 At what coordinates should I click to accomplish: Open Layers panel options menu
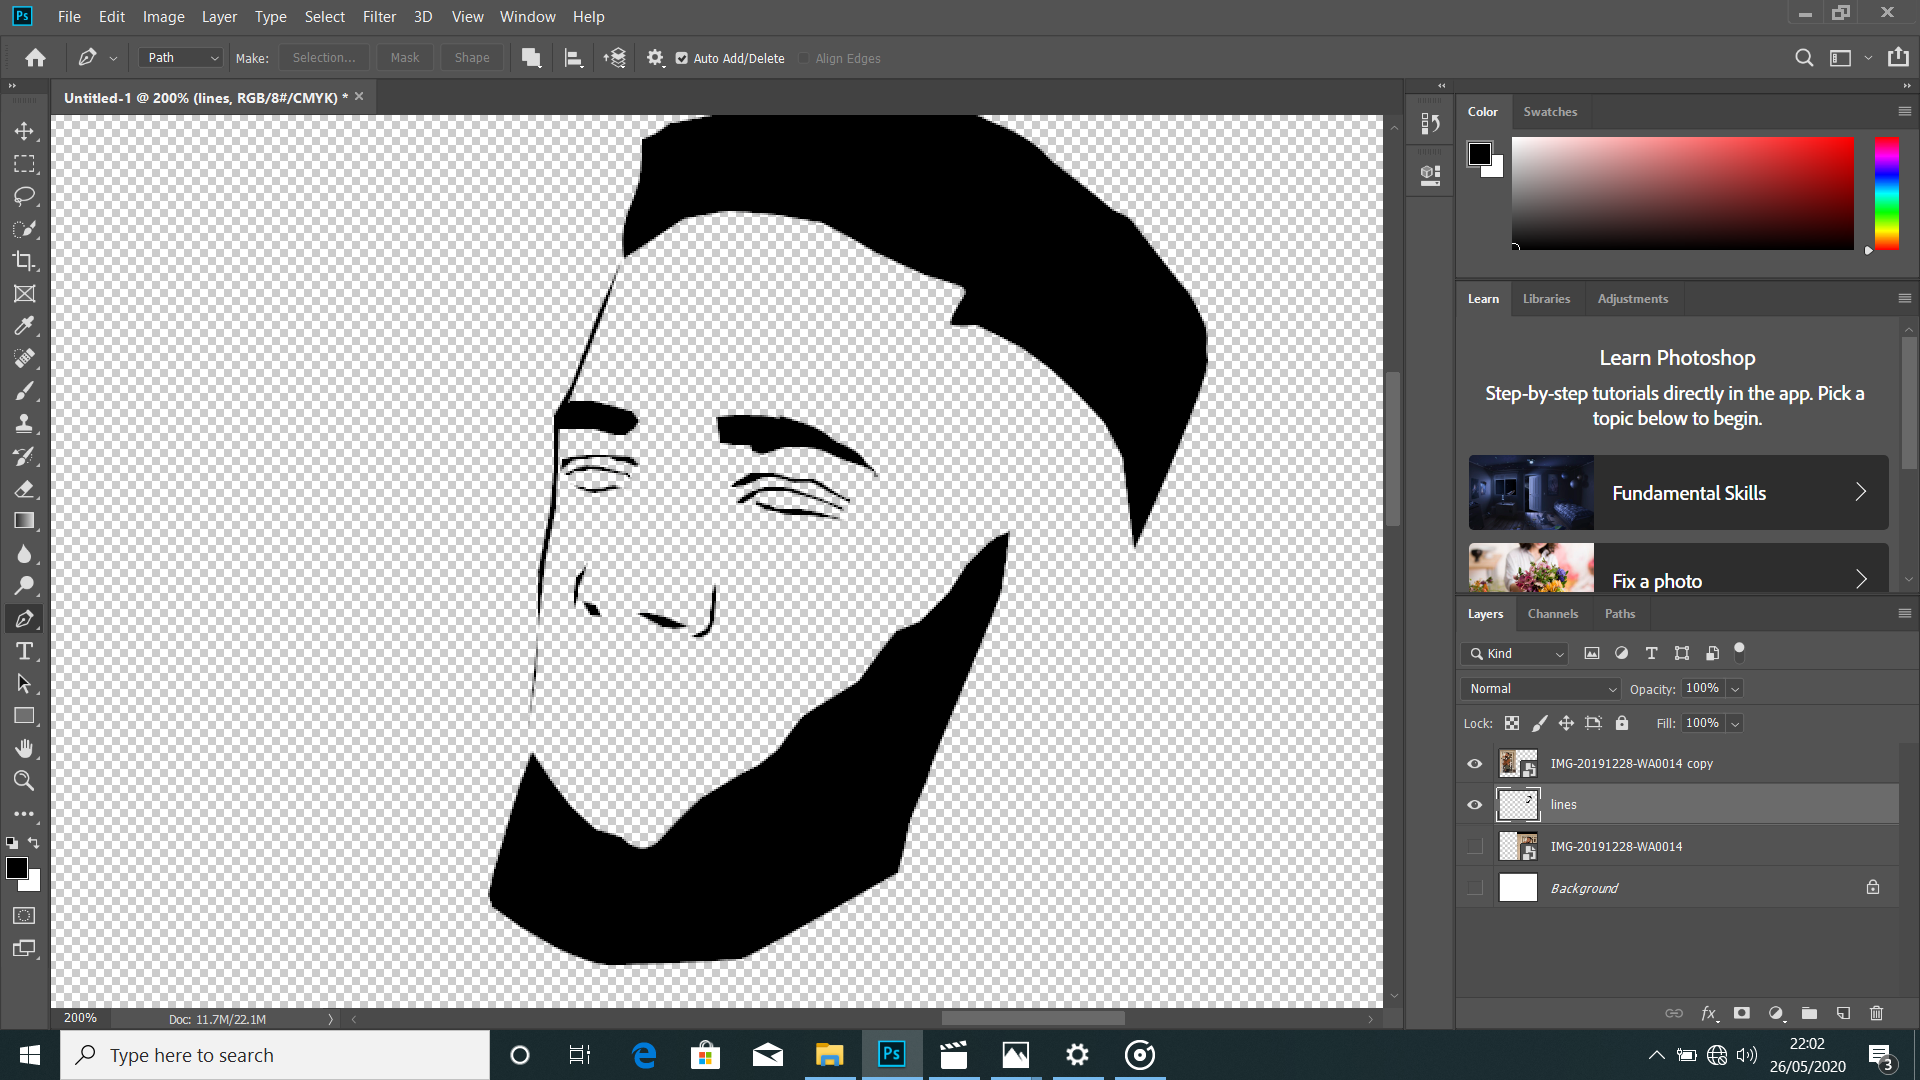click(1904, 614)
